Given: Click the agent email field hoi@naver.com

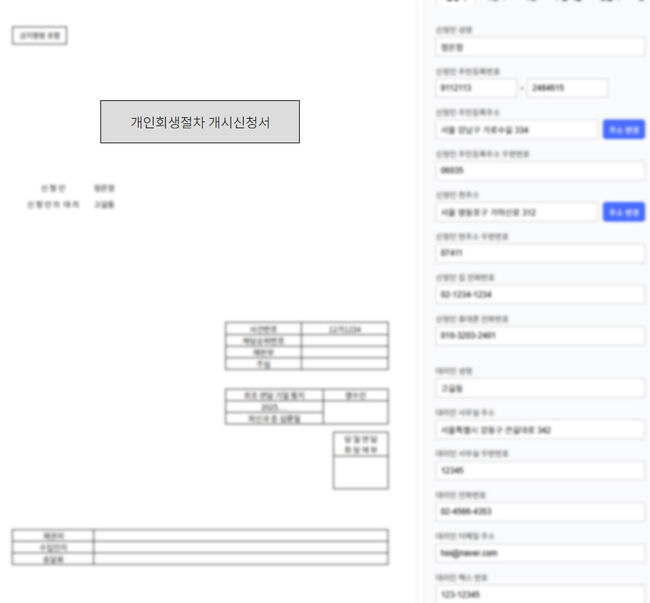Looking at the screenshot, I should pyautogui.click(x=540, y=553).
